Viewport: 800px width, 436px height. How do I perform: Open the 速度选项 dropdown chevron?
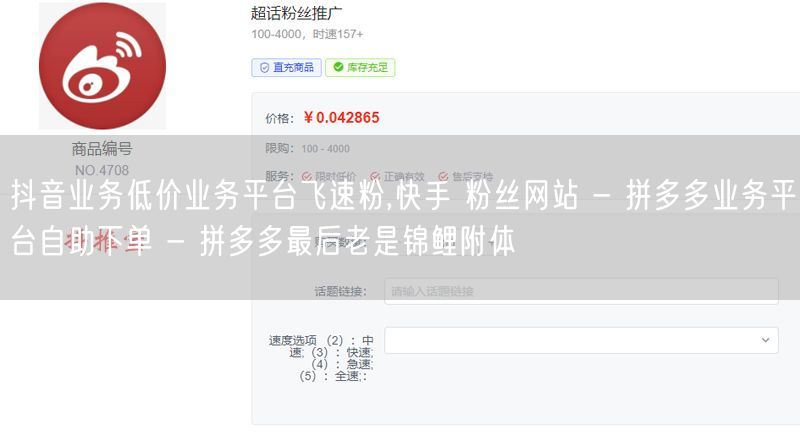pos(765,340)
